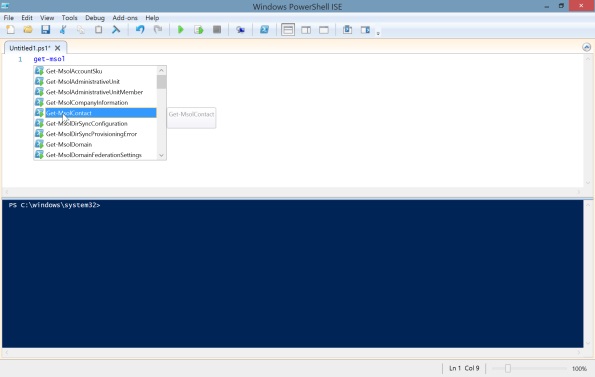The width and height of the screenshot is (595, 377).
Task: Open a new remote PowerShell tab
Action: pyautogui.click(x=240, y=30)
